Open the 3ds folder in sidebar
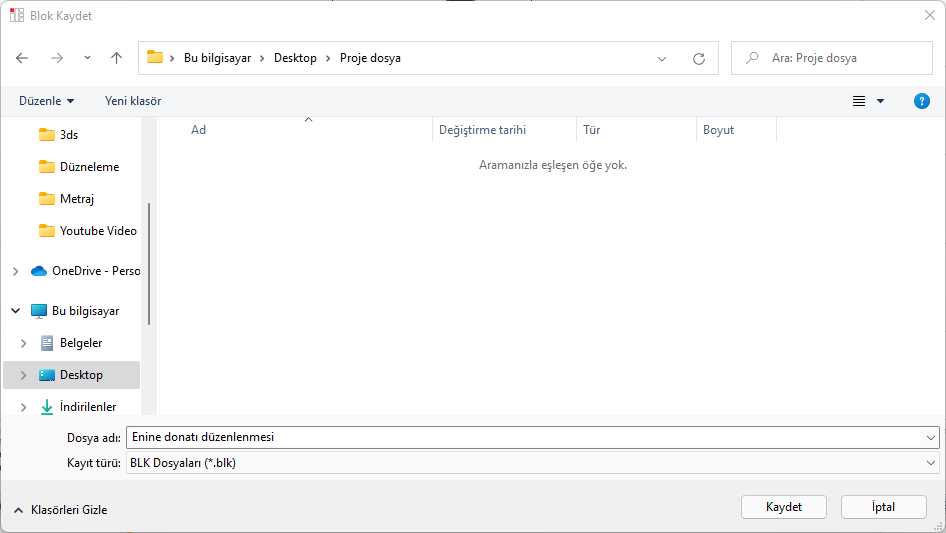Viewport: 946px width, 533px height. tap(59, 135)
